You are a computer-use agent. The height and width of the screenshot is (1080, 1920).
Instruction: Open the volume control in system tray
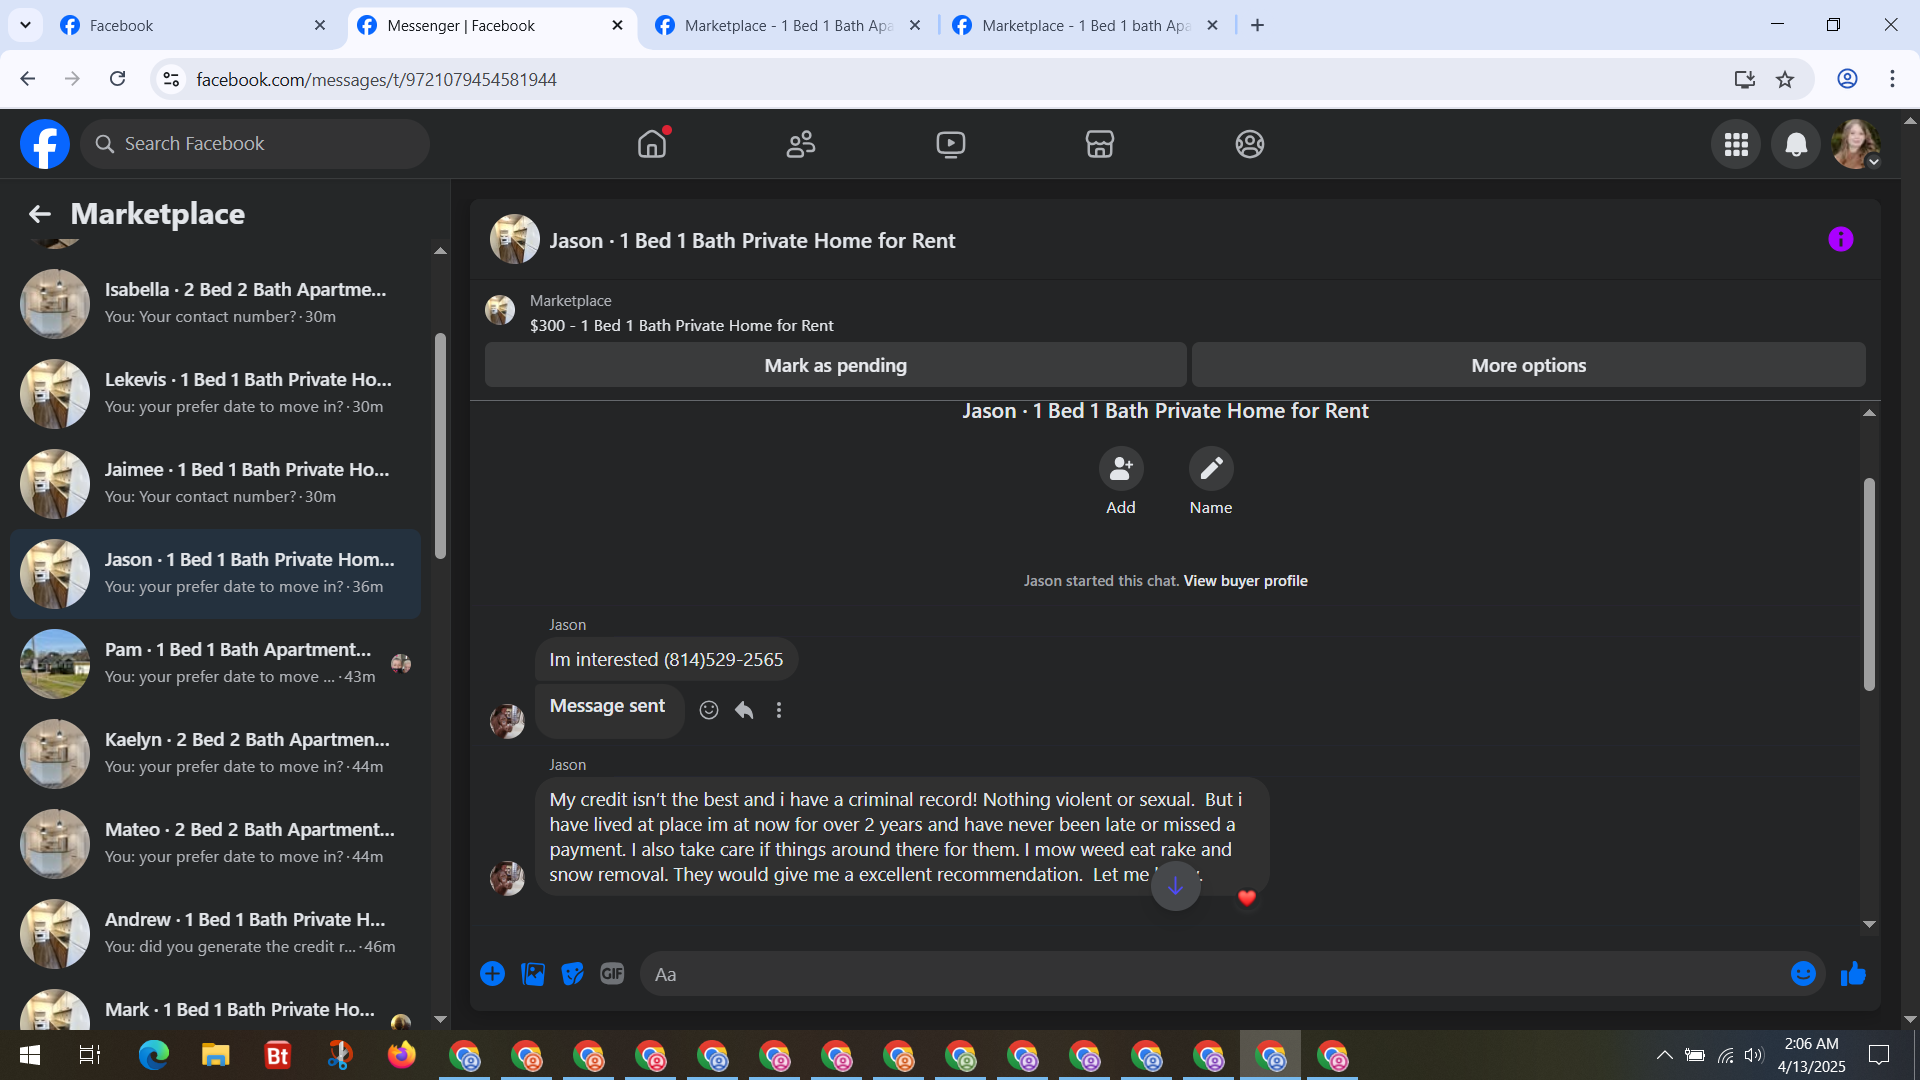1754,1055
